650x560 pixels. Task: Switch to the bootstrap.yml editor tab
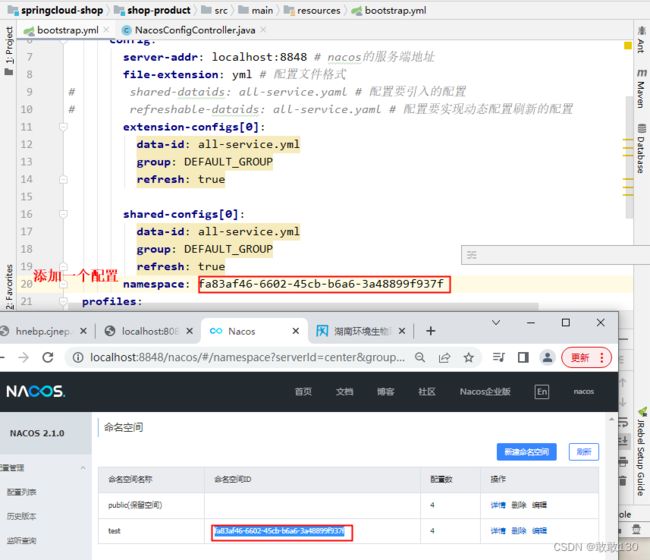click(67, 30)
